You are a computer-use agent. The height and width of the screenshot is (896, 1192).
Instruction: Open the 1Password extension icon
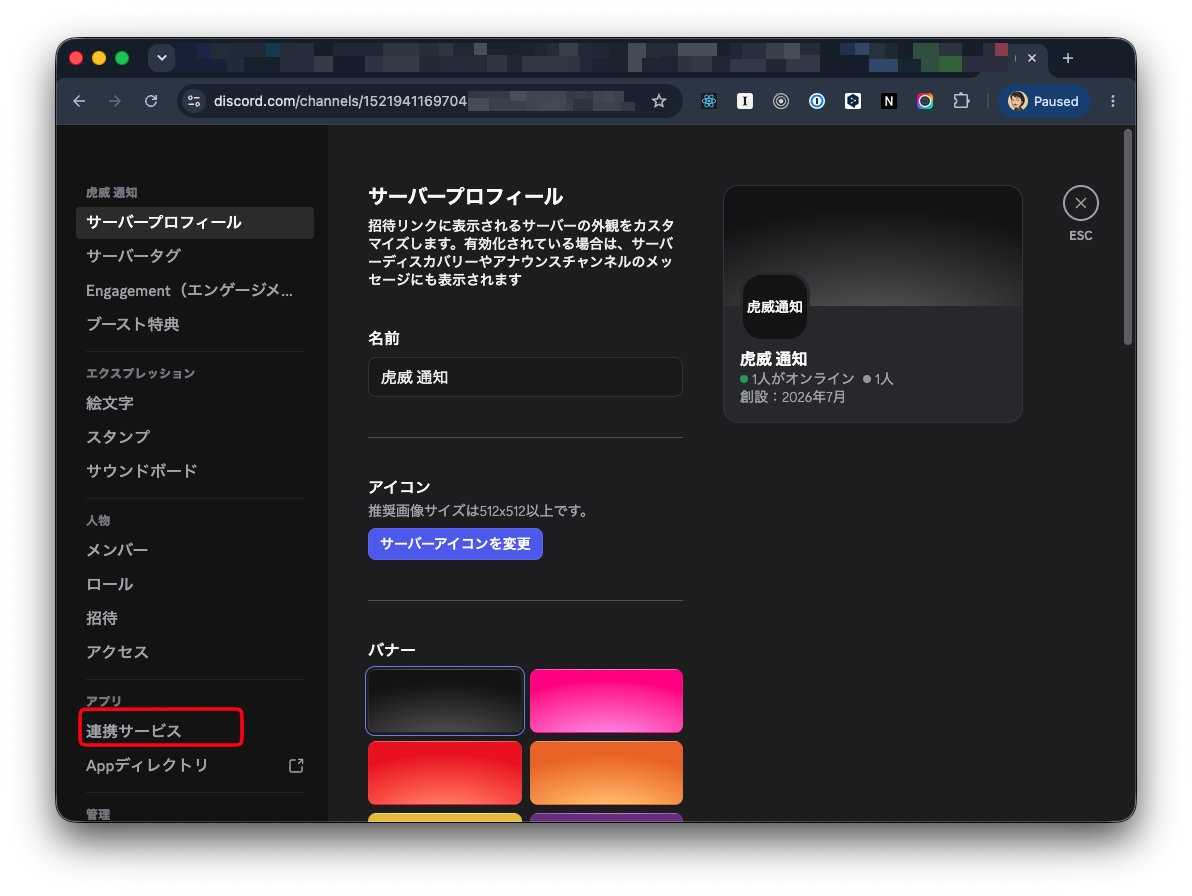point(816,101)
